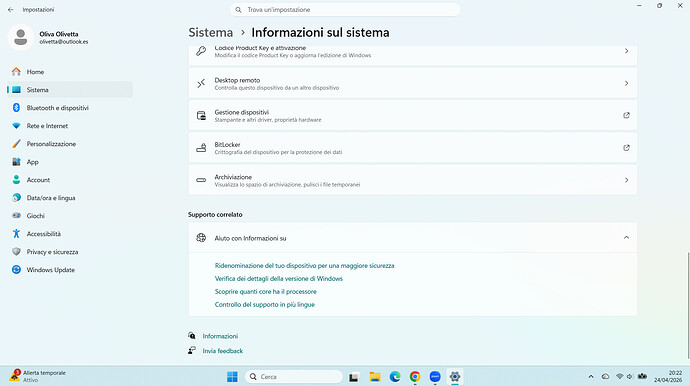
Task: Click the Desktop remoto icon
Action: click(201, 83)
